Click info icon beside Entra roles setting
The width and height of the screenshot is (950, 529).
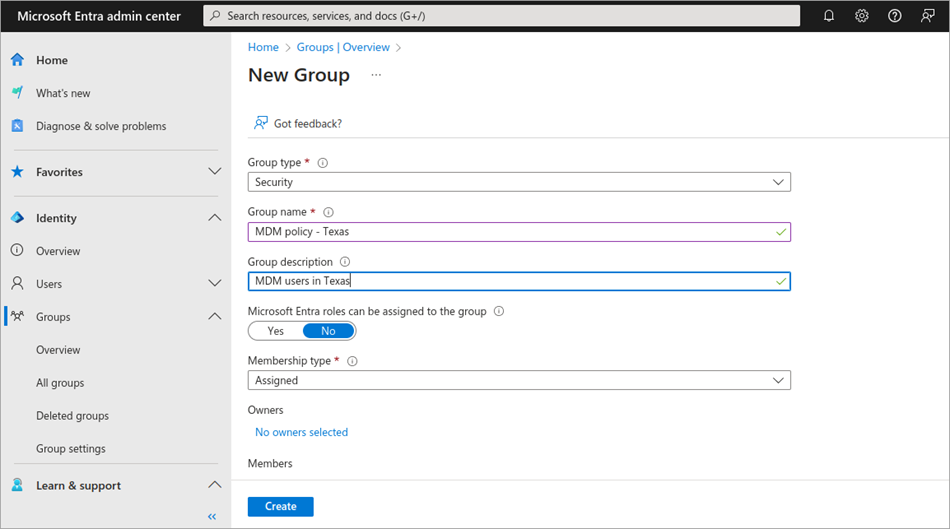pyautogui.click(x=499, y=311)
